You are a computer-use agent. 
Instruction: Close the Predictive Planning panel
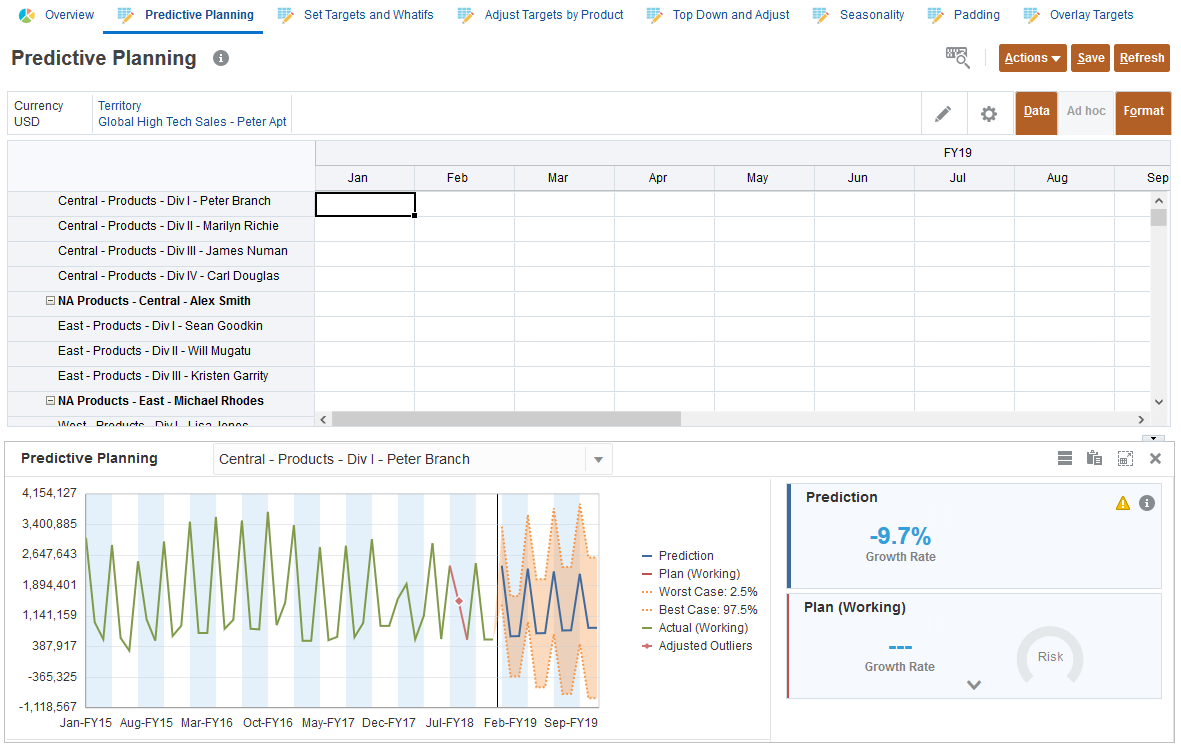(x=1155, y=458)
